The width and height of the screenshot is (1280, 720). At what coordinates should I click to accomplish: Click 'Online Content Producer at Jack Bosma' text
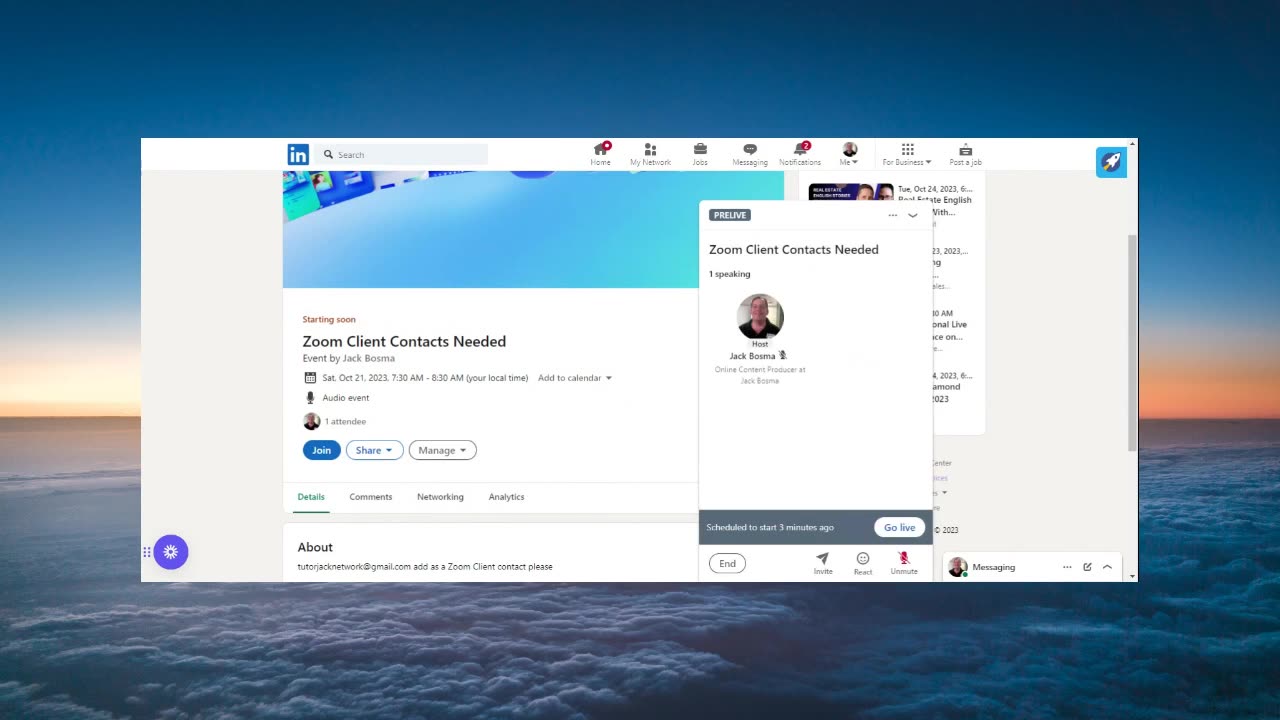[x=760, y=375]
